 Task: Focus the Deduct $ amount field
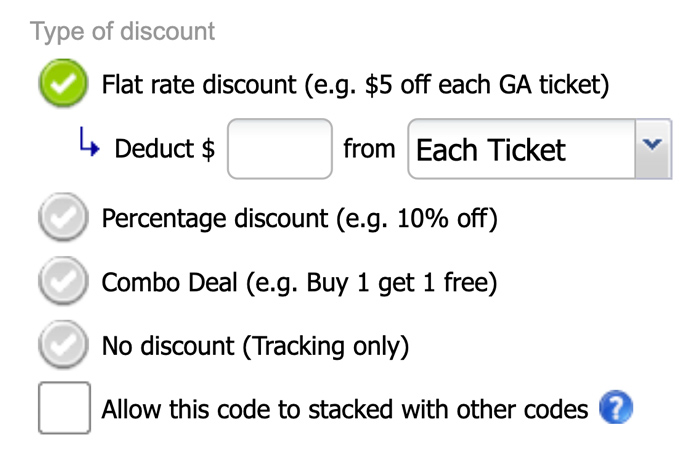[x=280, y=149]
